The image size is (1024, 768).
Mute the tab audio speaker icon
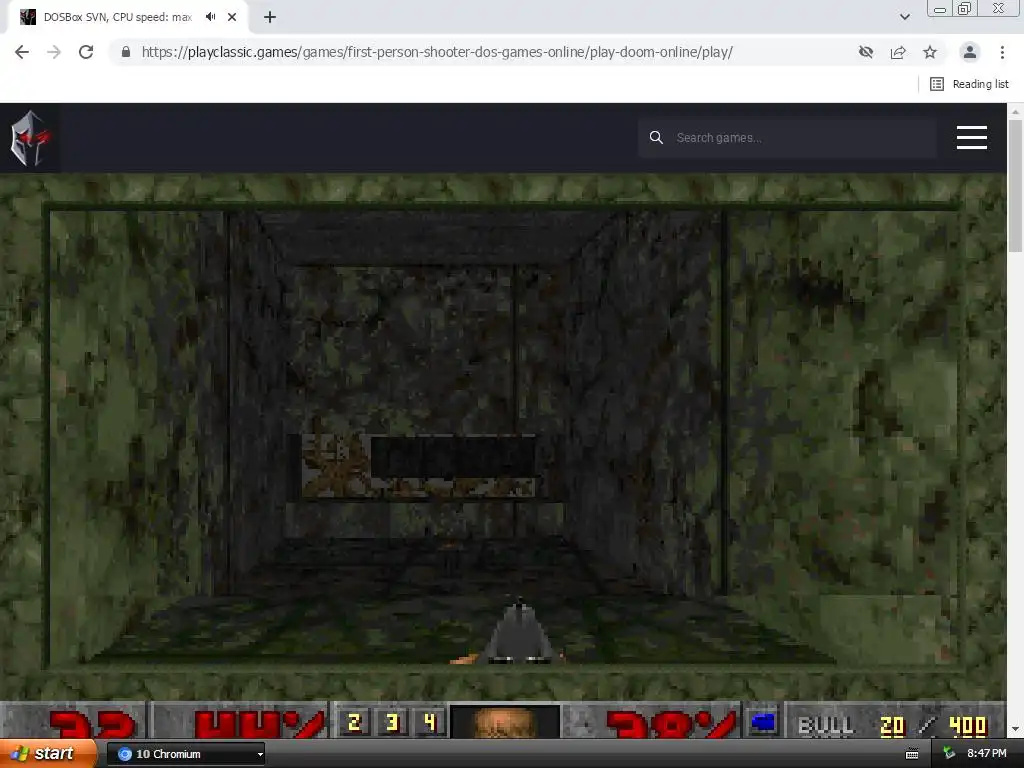click(210, 17)
